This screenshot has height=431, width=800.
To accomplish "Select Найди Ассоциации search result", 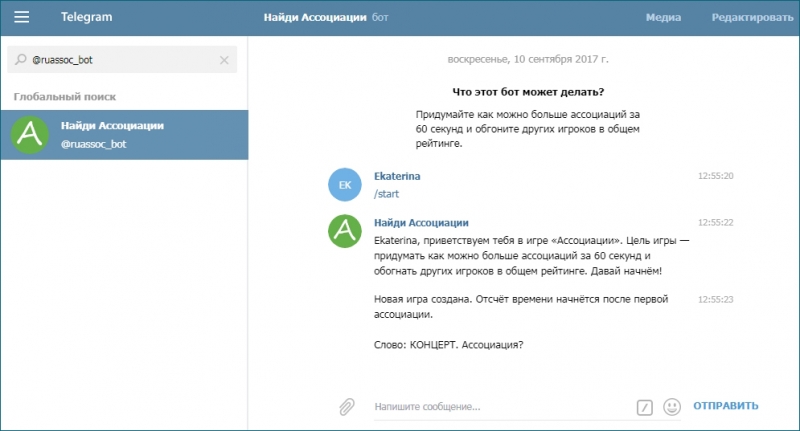I will coord(124,135).
